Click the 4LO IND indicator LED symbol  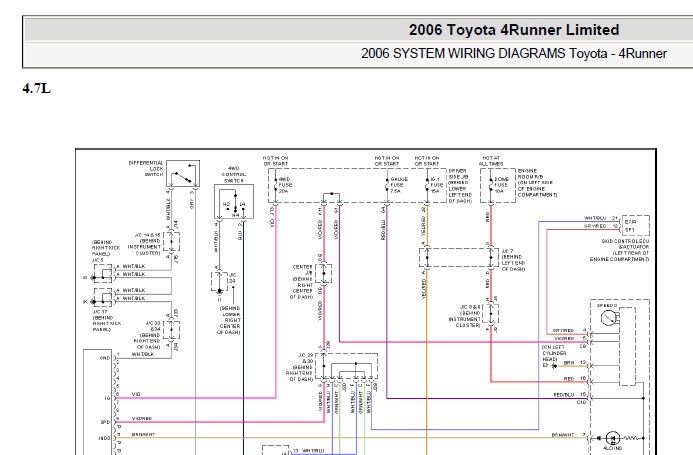(613, 438)
